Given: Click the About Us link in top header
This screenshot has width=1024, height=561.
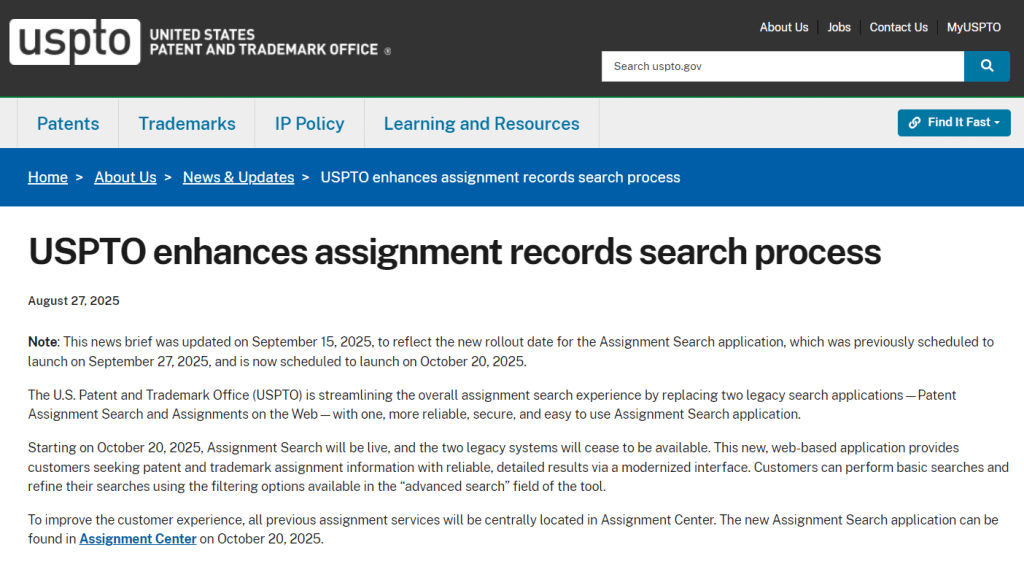Looking at the screenshot, I should click(x=783, y=27).
